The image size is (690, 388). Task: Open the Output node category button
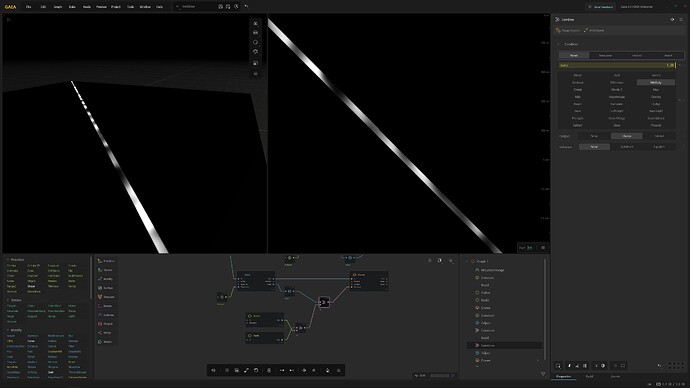(106, 324)
